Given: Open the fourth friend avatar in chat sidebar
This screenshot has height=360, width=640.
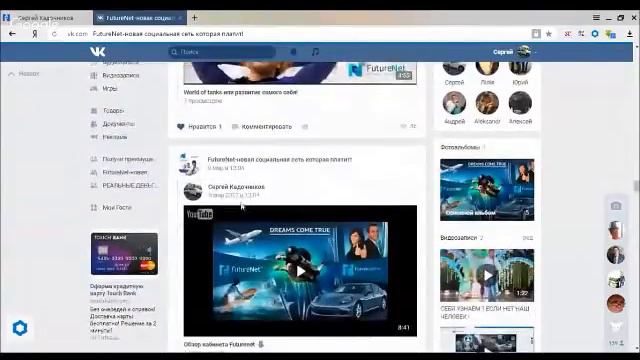Looking at the screenshot, I should tap(616, 303).
